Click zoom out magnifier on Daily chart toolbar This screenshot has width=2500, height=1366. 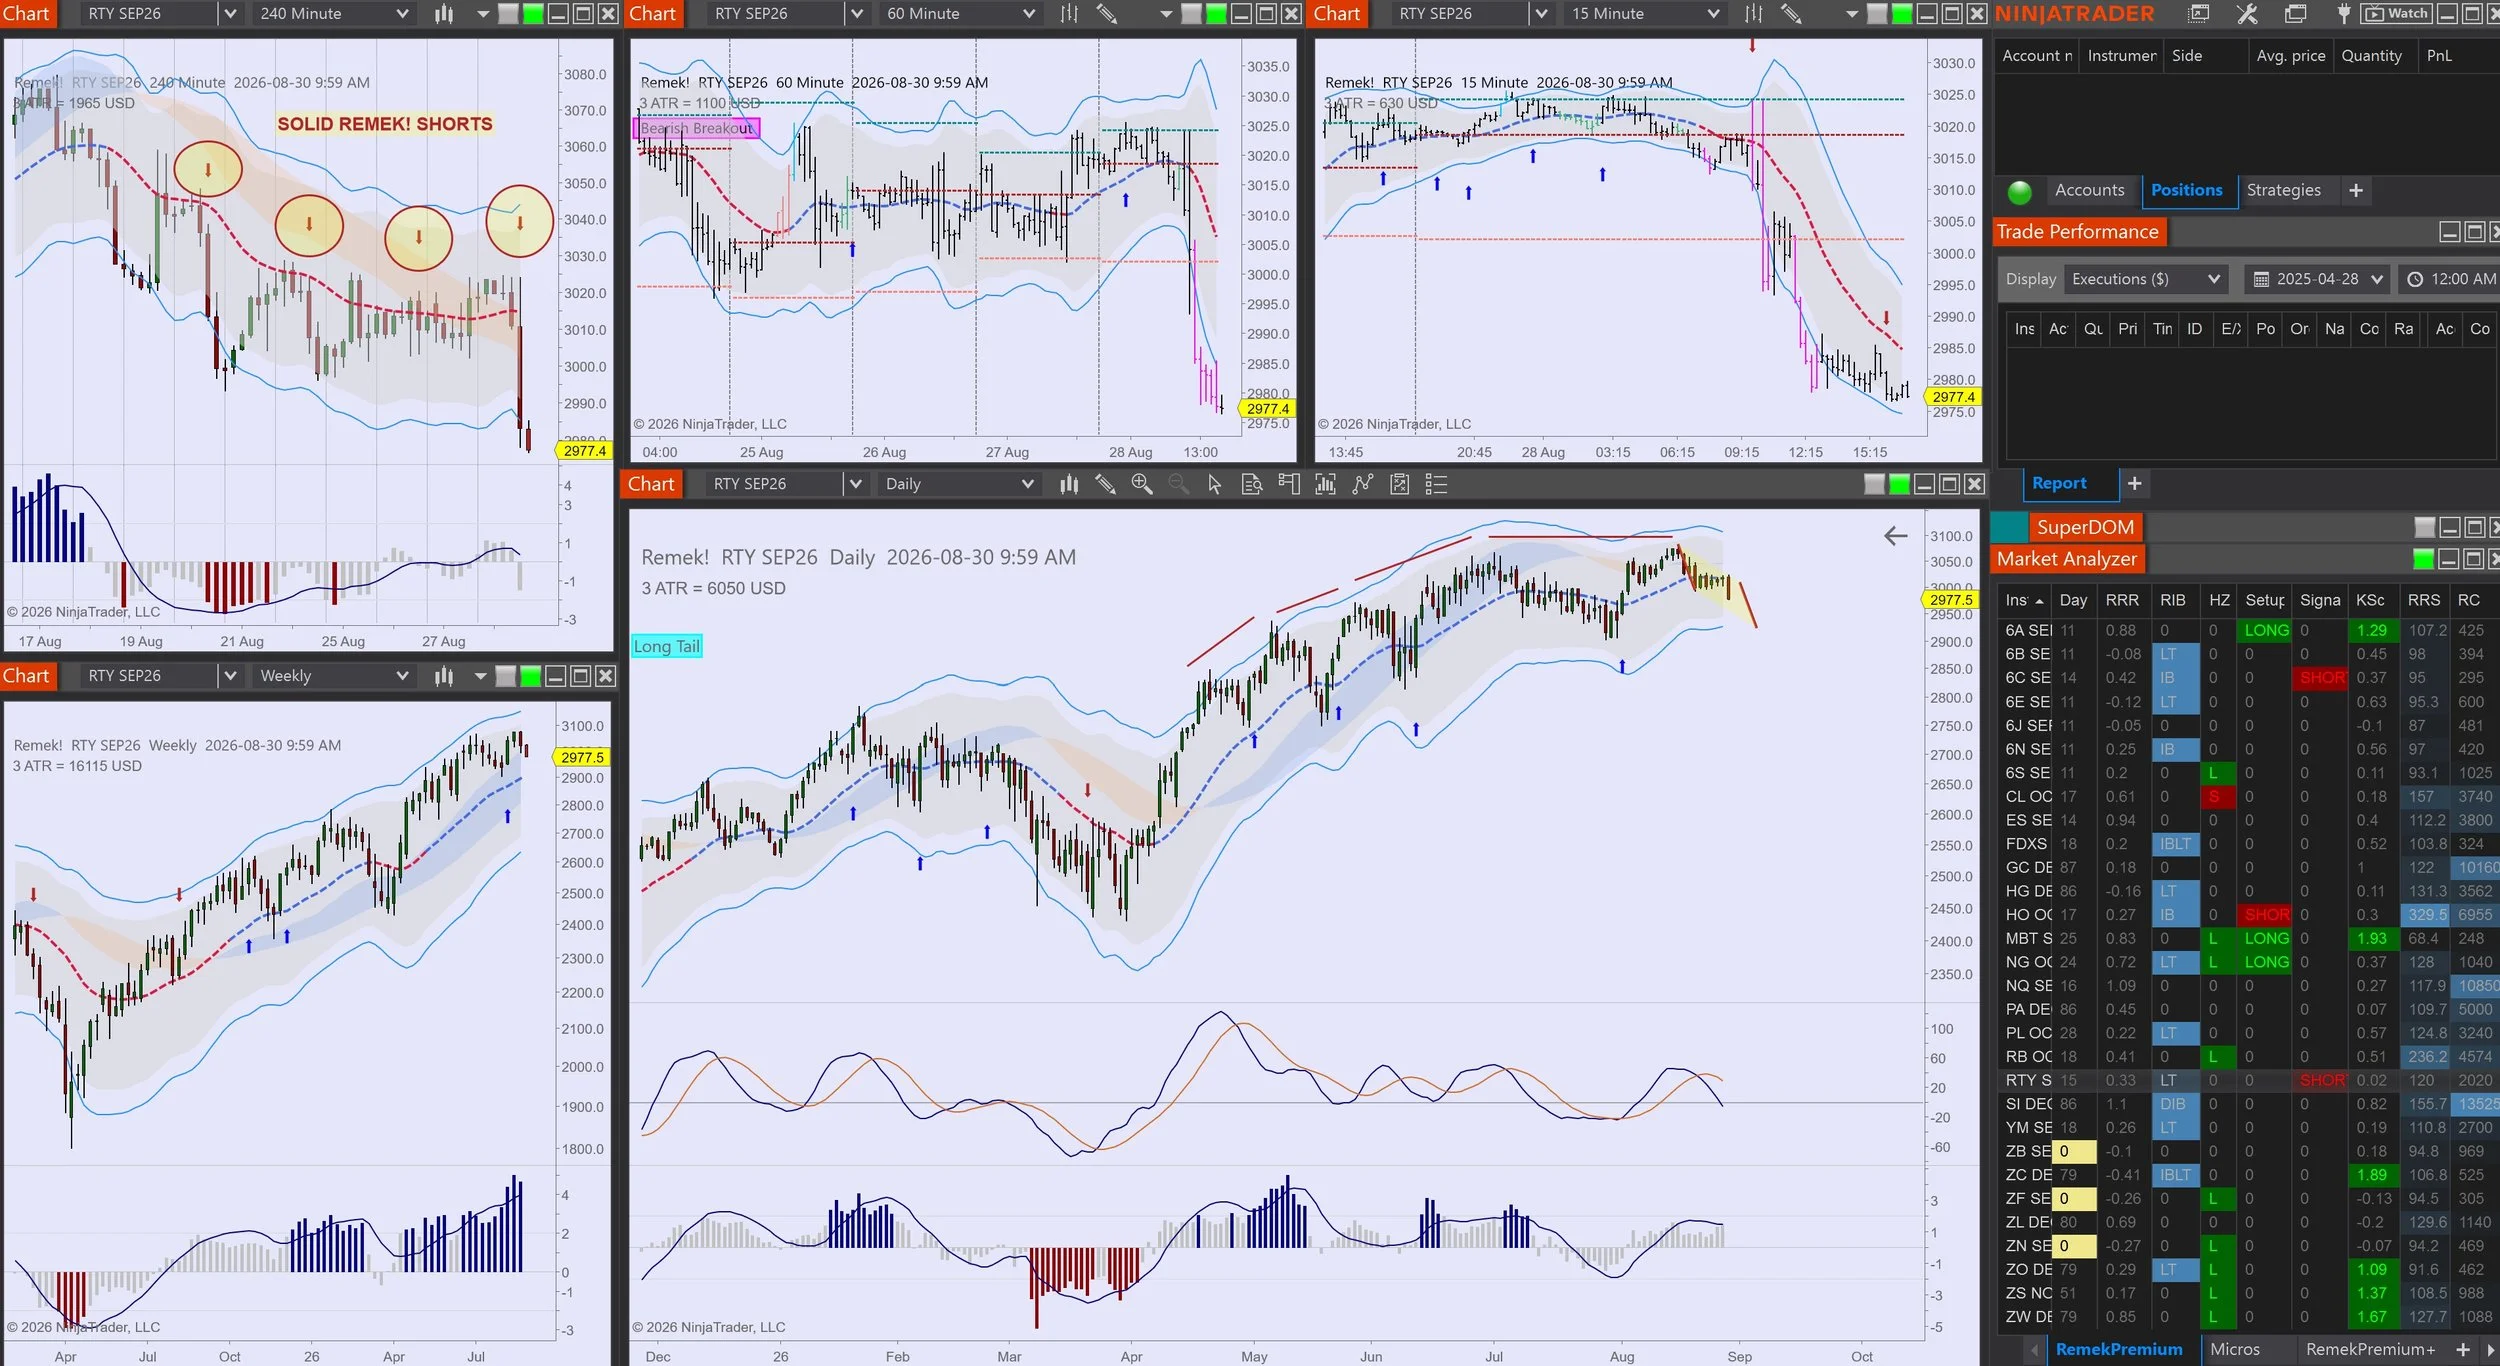pos(1178,484)
